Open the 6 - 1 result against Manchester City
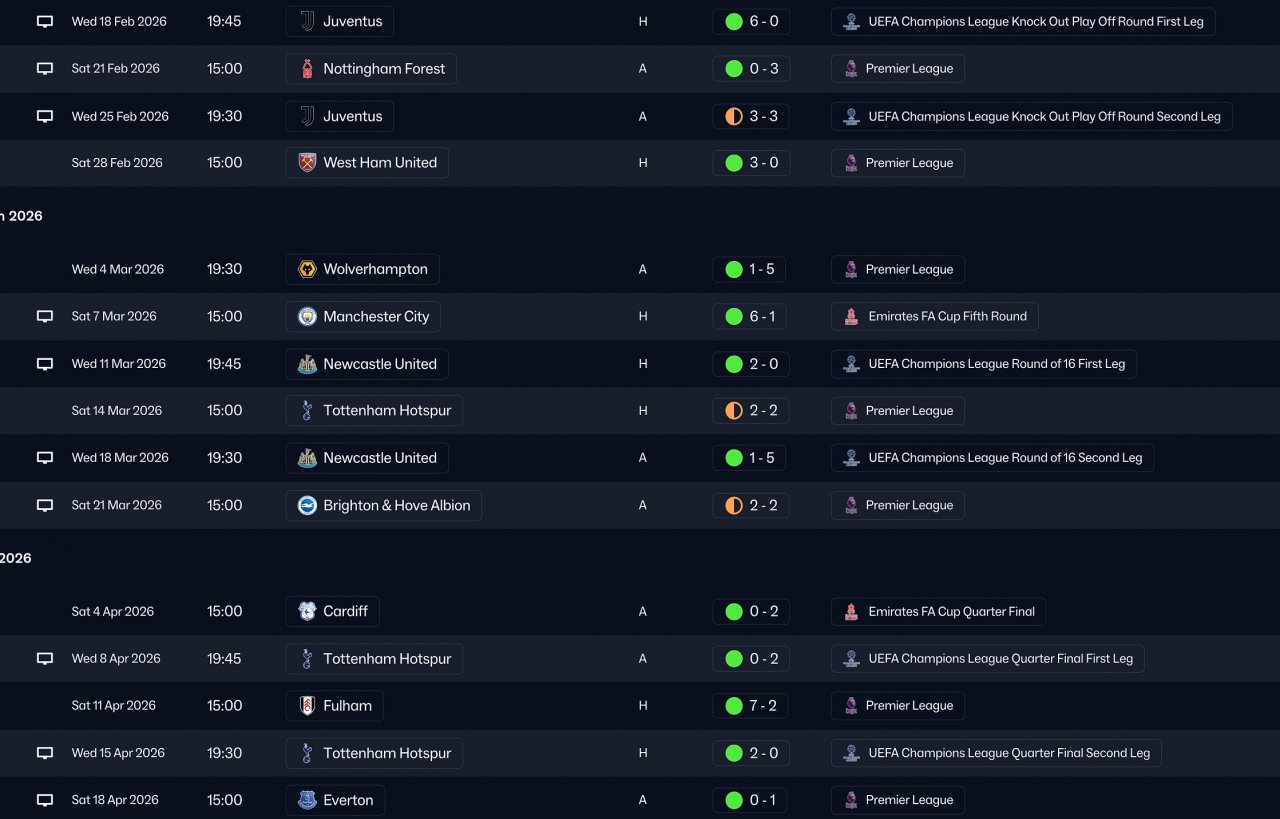 (x=751, y=317)
